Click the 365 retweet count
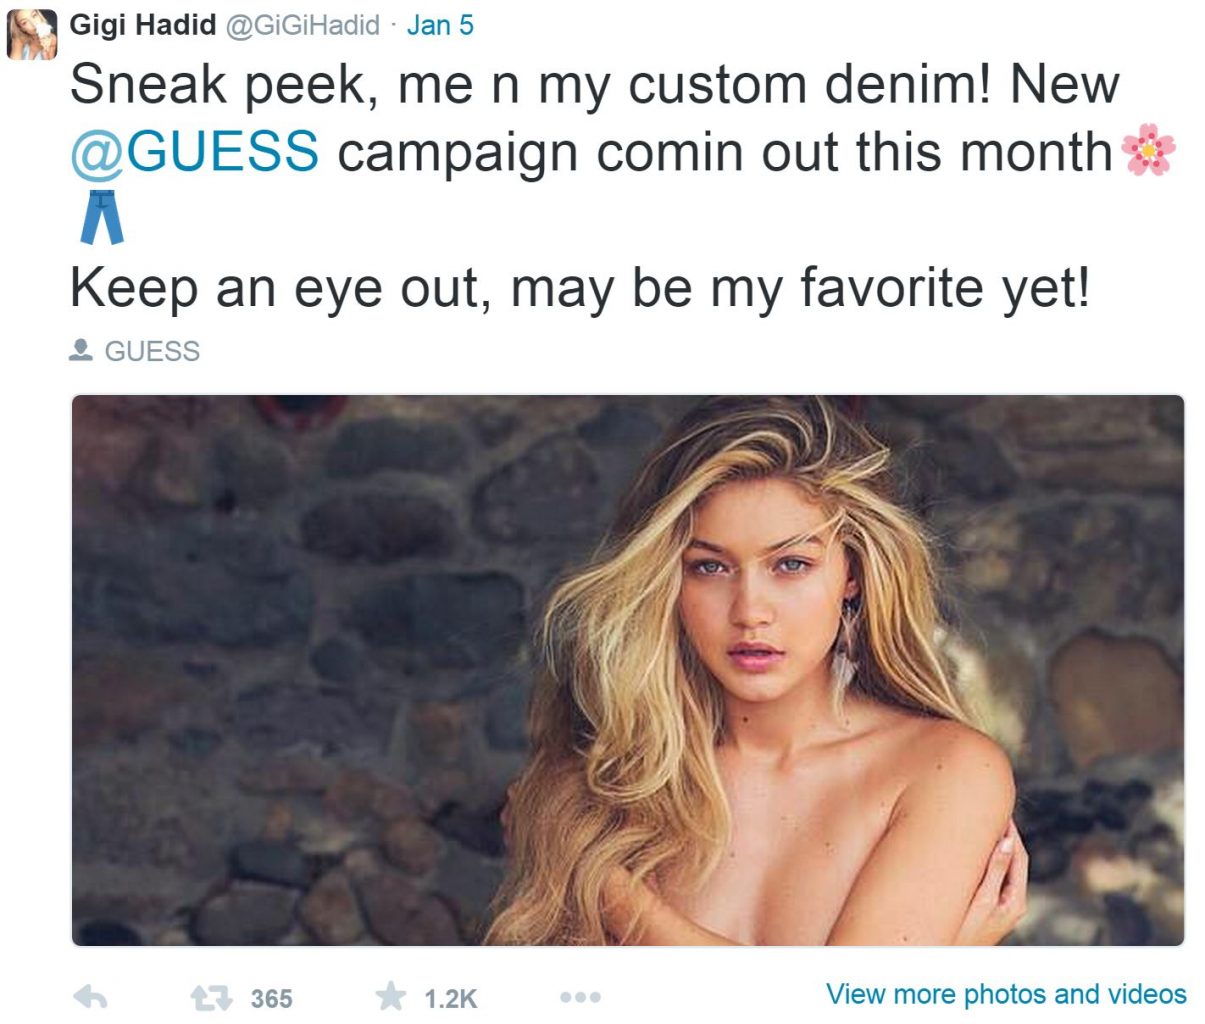 tap(271, 998)
